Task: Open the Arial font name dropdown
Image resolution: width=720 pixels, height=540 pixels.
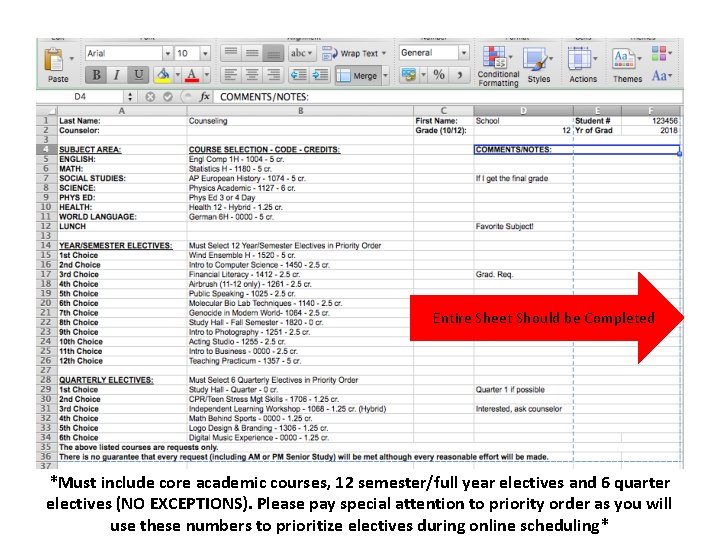Action: click(x=168, y=53)
